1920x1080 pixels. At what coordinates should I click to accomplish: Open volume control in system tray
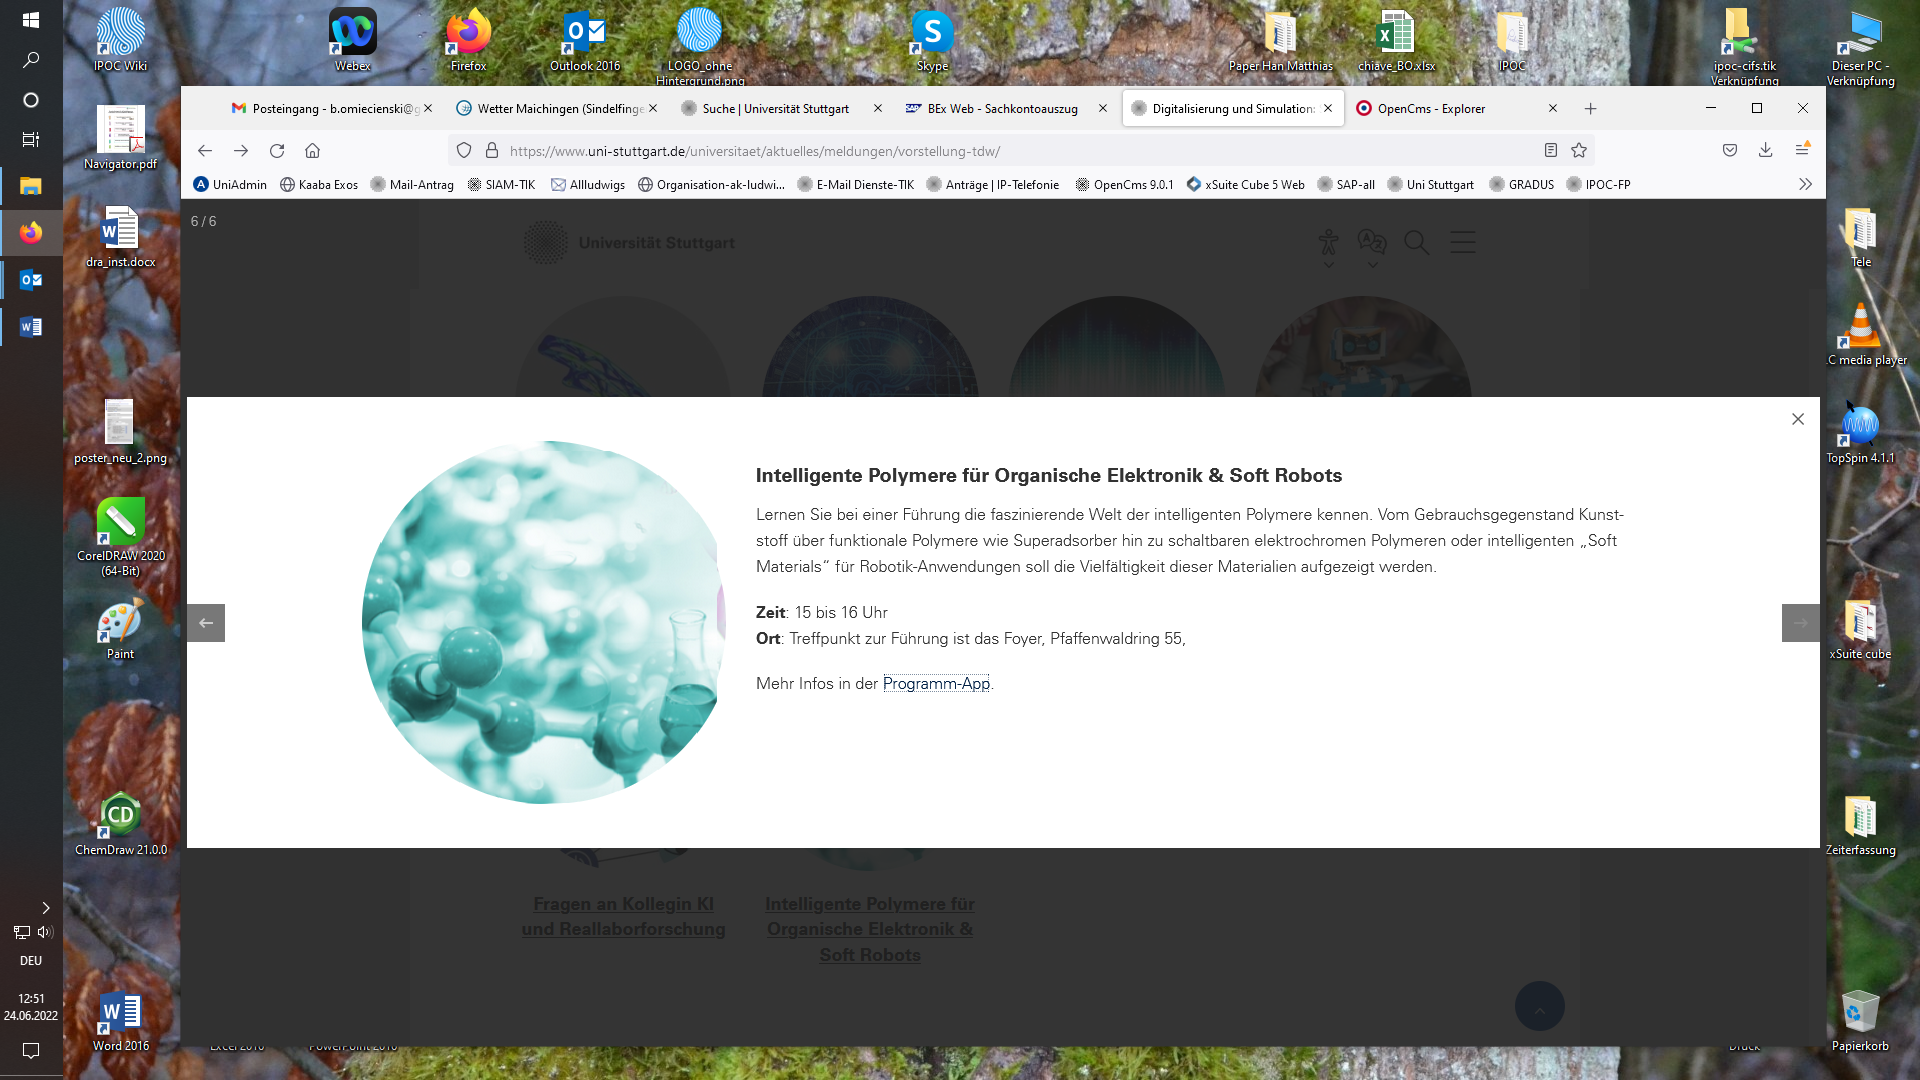click(x=44, y=932)
